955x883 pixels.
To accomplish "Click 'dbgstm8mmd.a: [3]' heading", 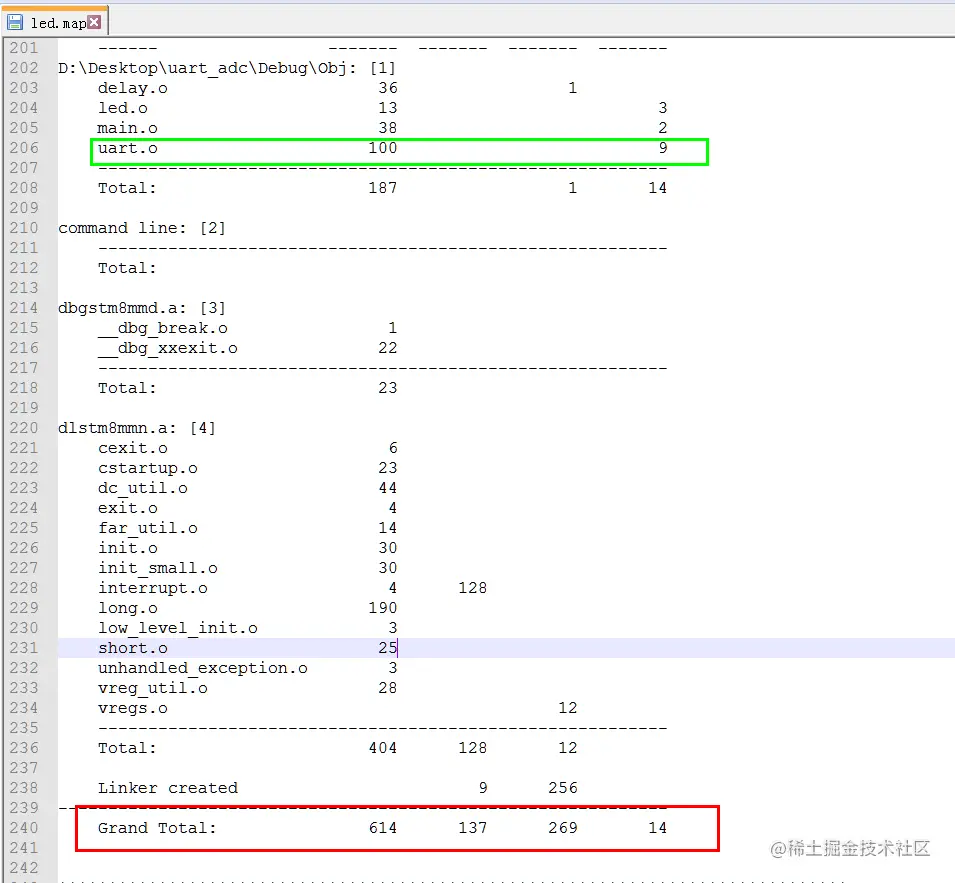I will pos(142,308).
